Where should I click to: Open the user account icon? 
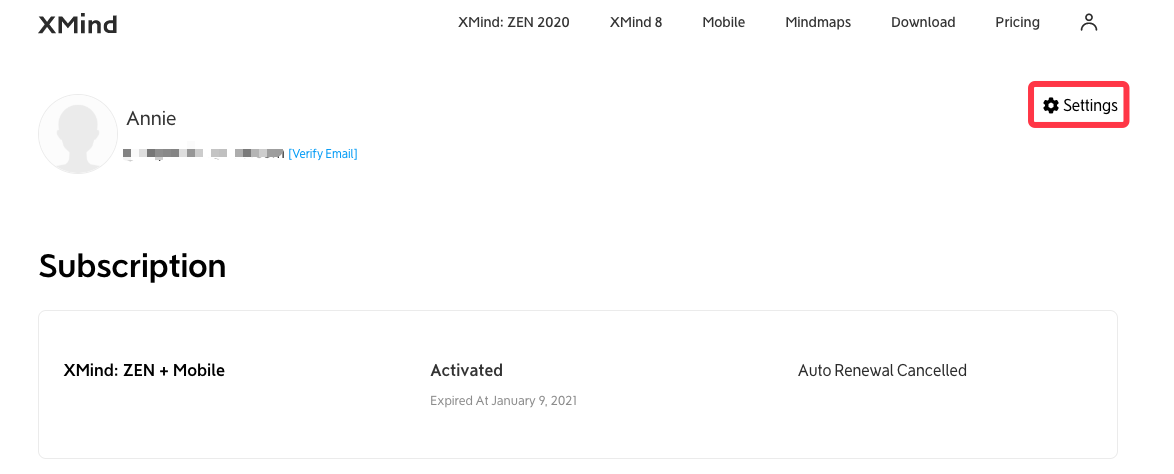(1089, 22)
